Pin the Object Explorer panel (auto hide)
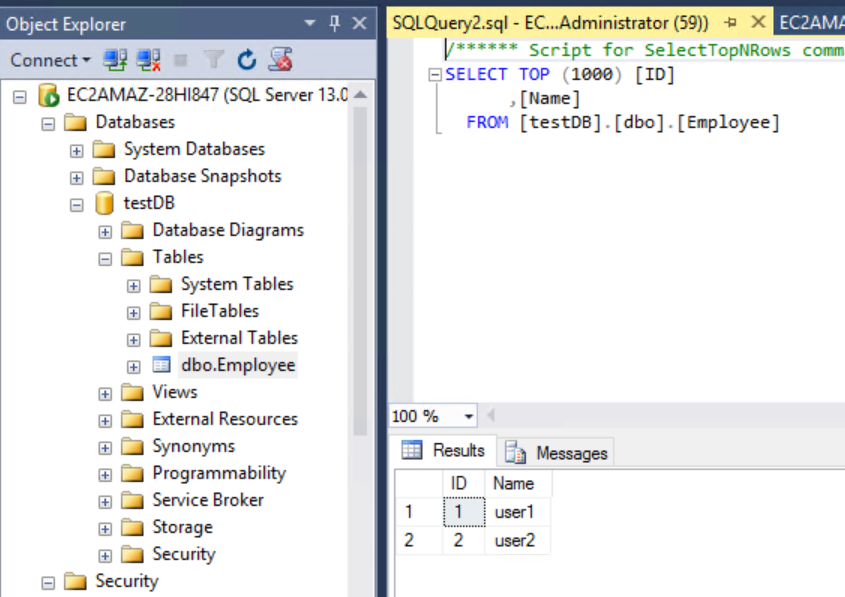 335,23
